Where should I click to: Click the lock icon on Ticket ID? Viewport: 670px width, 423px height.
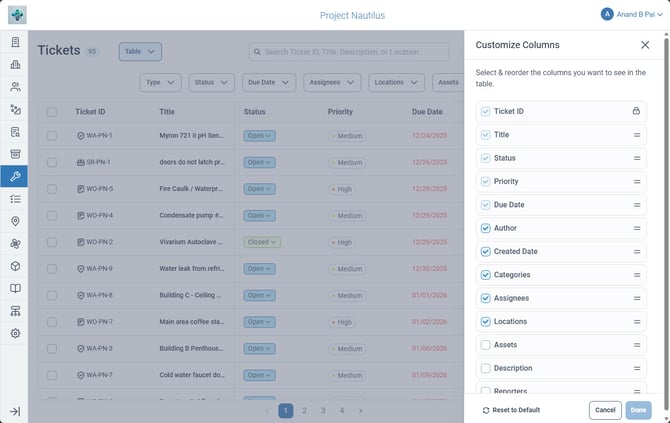point(636,111)
